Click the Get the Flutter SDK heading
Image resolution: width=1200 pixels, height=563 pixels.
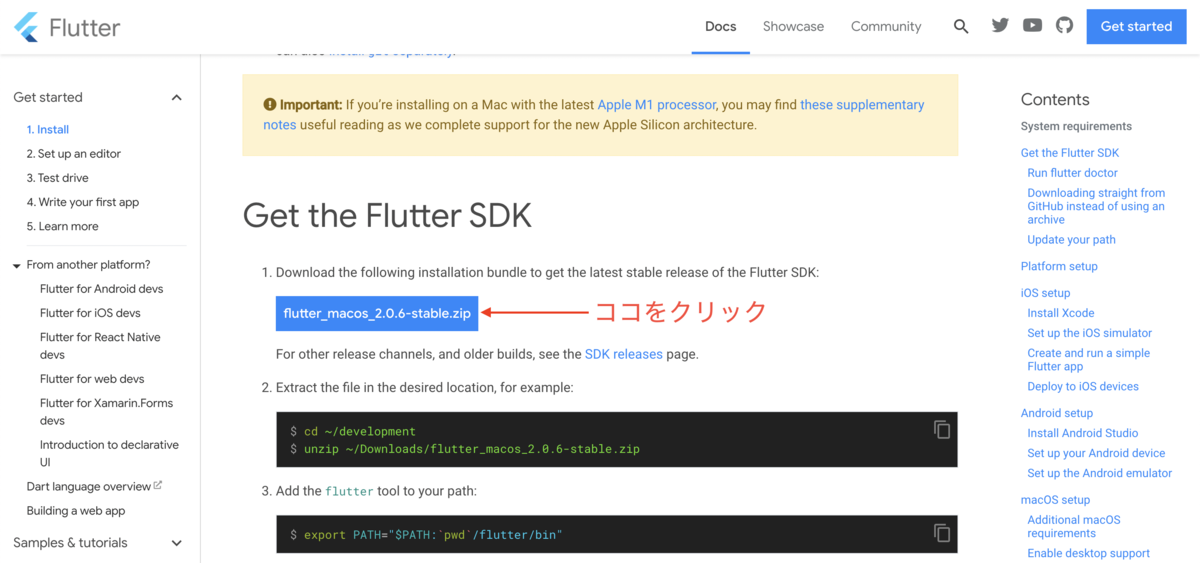(387, 215)
